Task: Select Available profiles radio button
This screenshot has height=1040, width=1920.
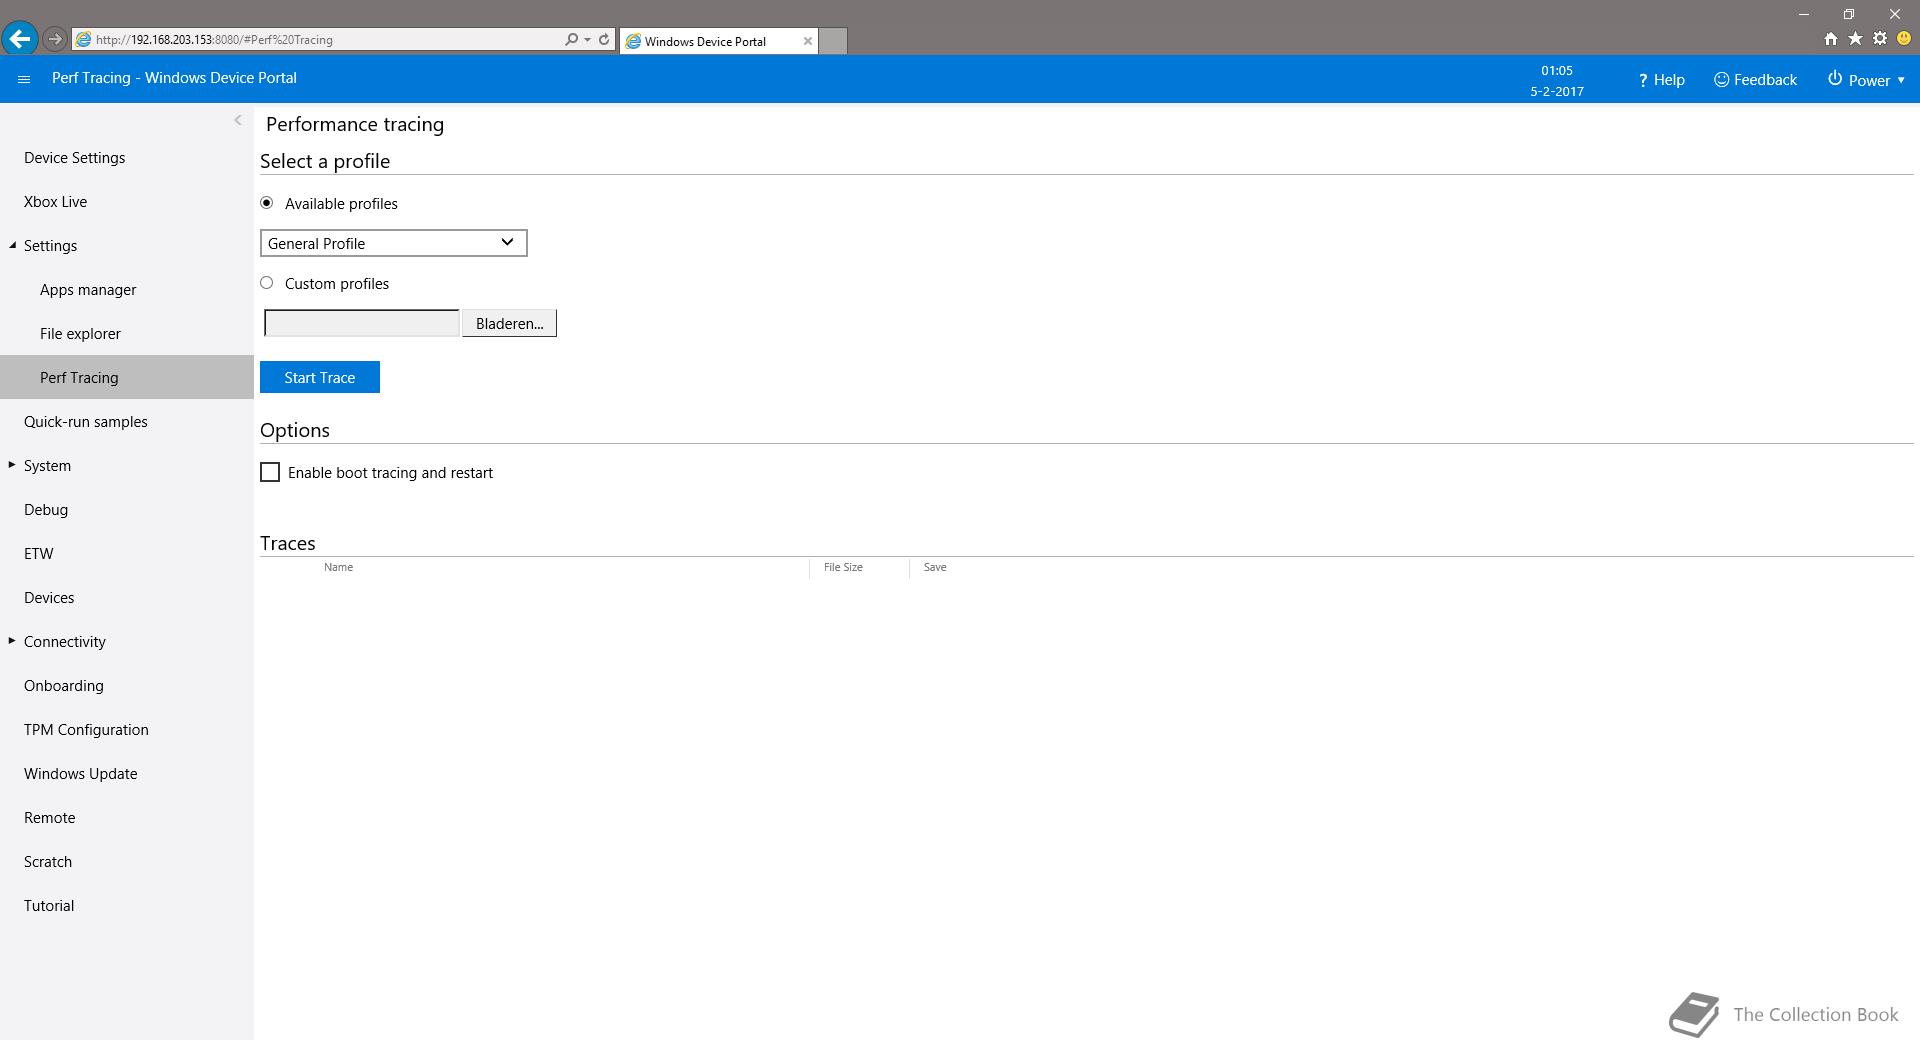Action: point(267,203)
